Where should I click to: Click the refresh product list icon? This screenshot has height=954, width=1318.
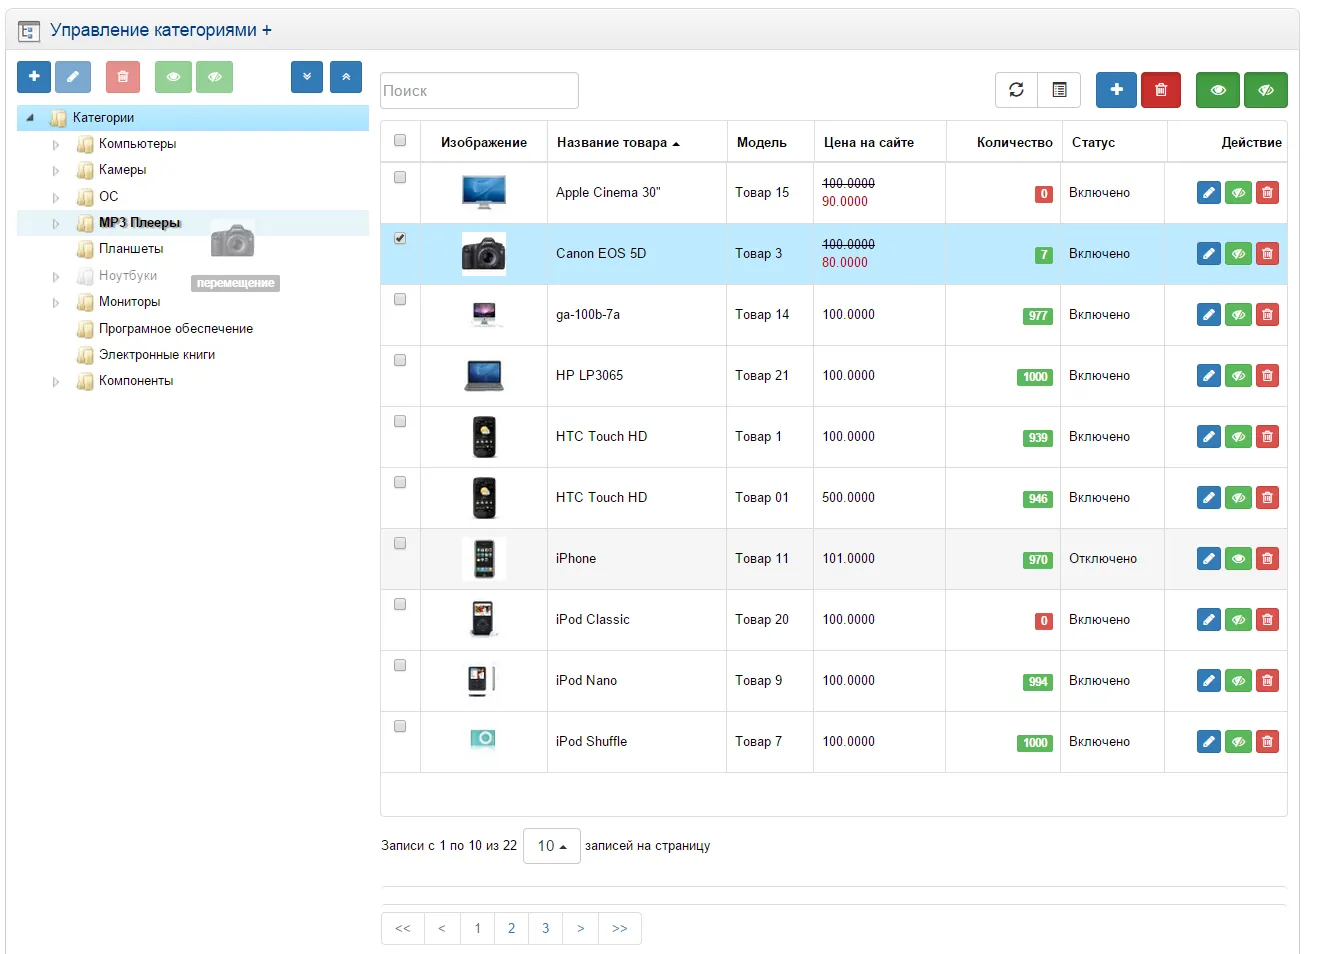(x=1016, y=90)
